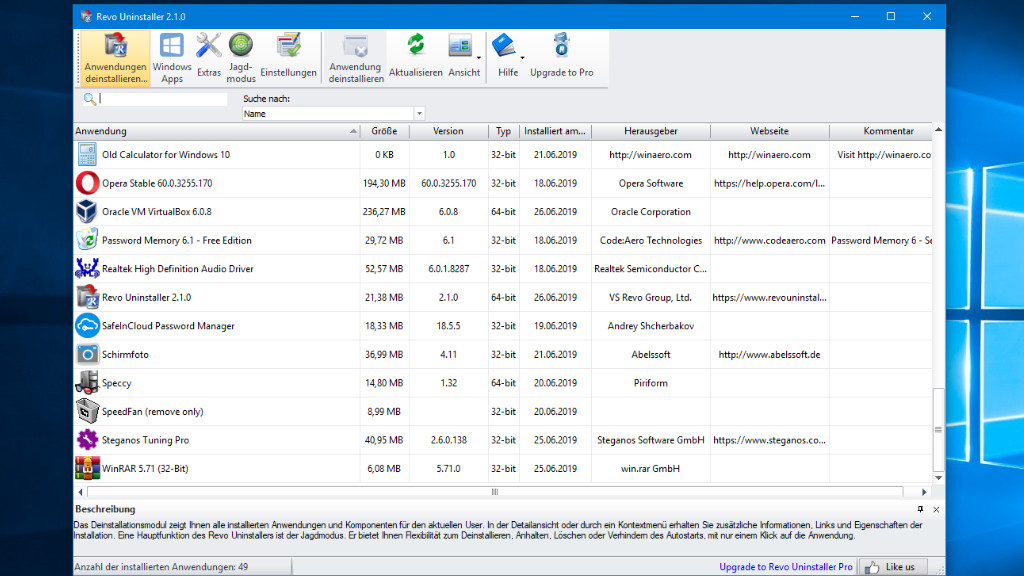Open the Windows Apps tool
1024x576 pixels.
(172, 57)
